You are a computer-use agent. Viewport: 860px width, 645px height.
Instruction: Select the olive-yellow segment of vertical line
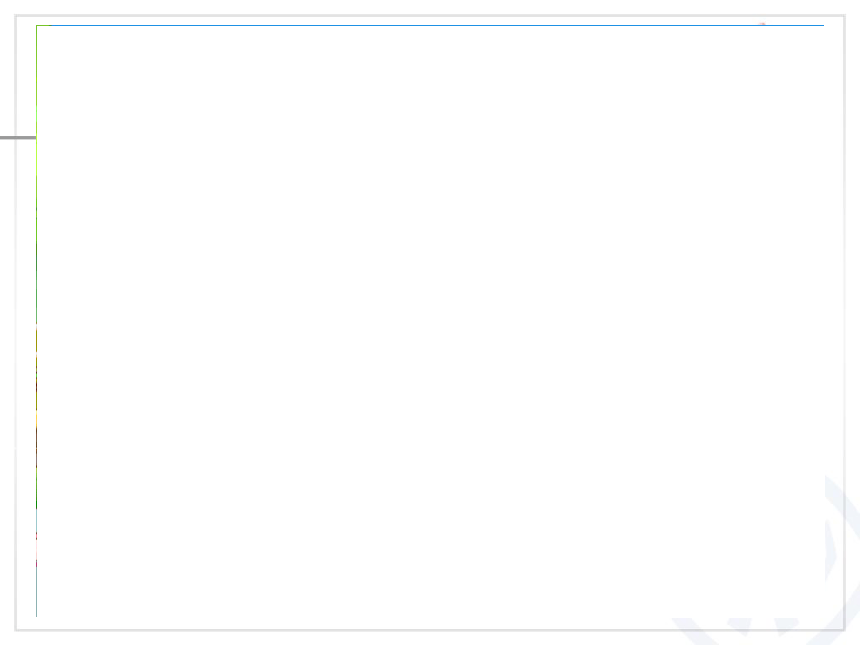36,340
